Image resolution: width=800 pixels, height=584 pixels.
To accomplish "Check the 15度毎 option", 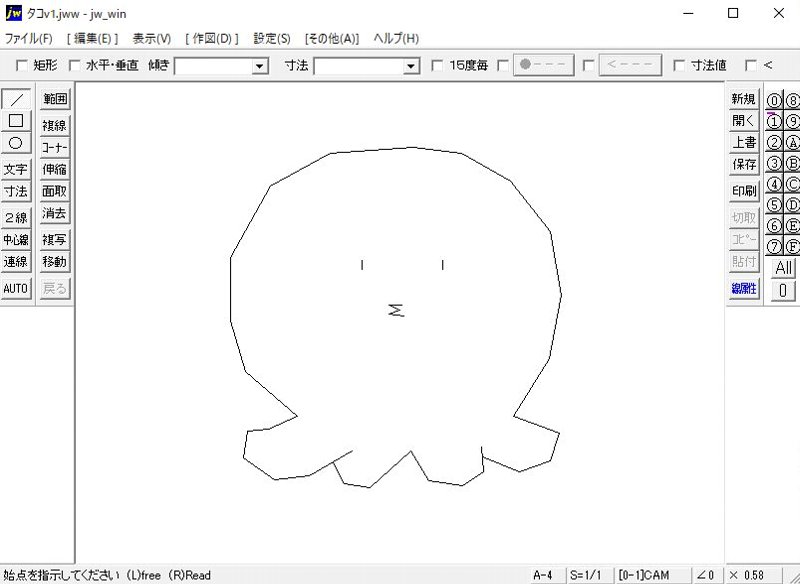I will 438,65.
